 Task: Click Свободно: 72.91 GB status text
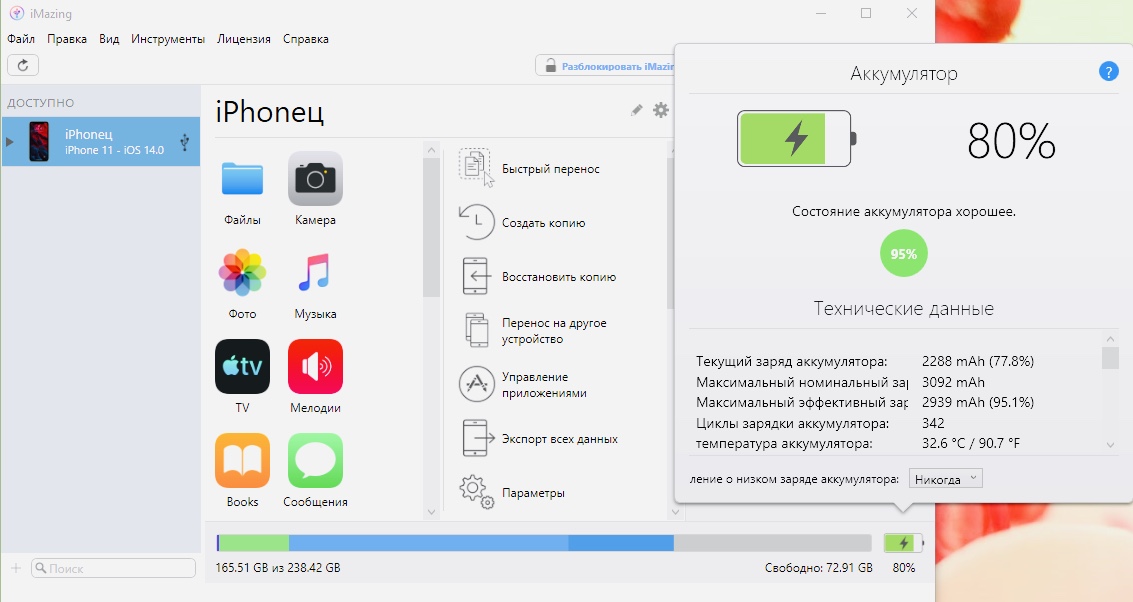pos(819,567)
